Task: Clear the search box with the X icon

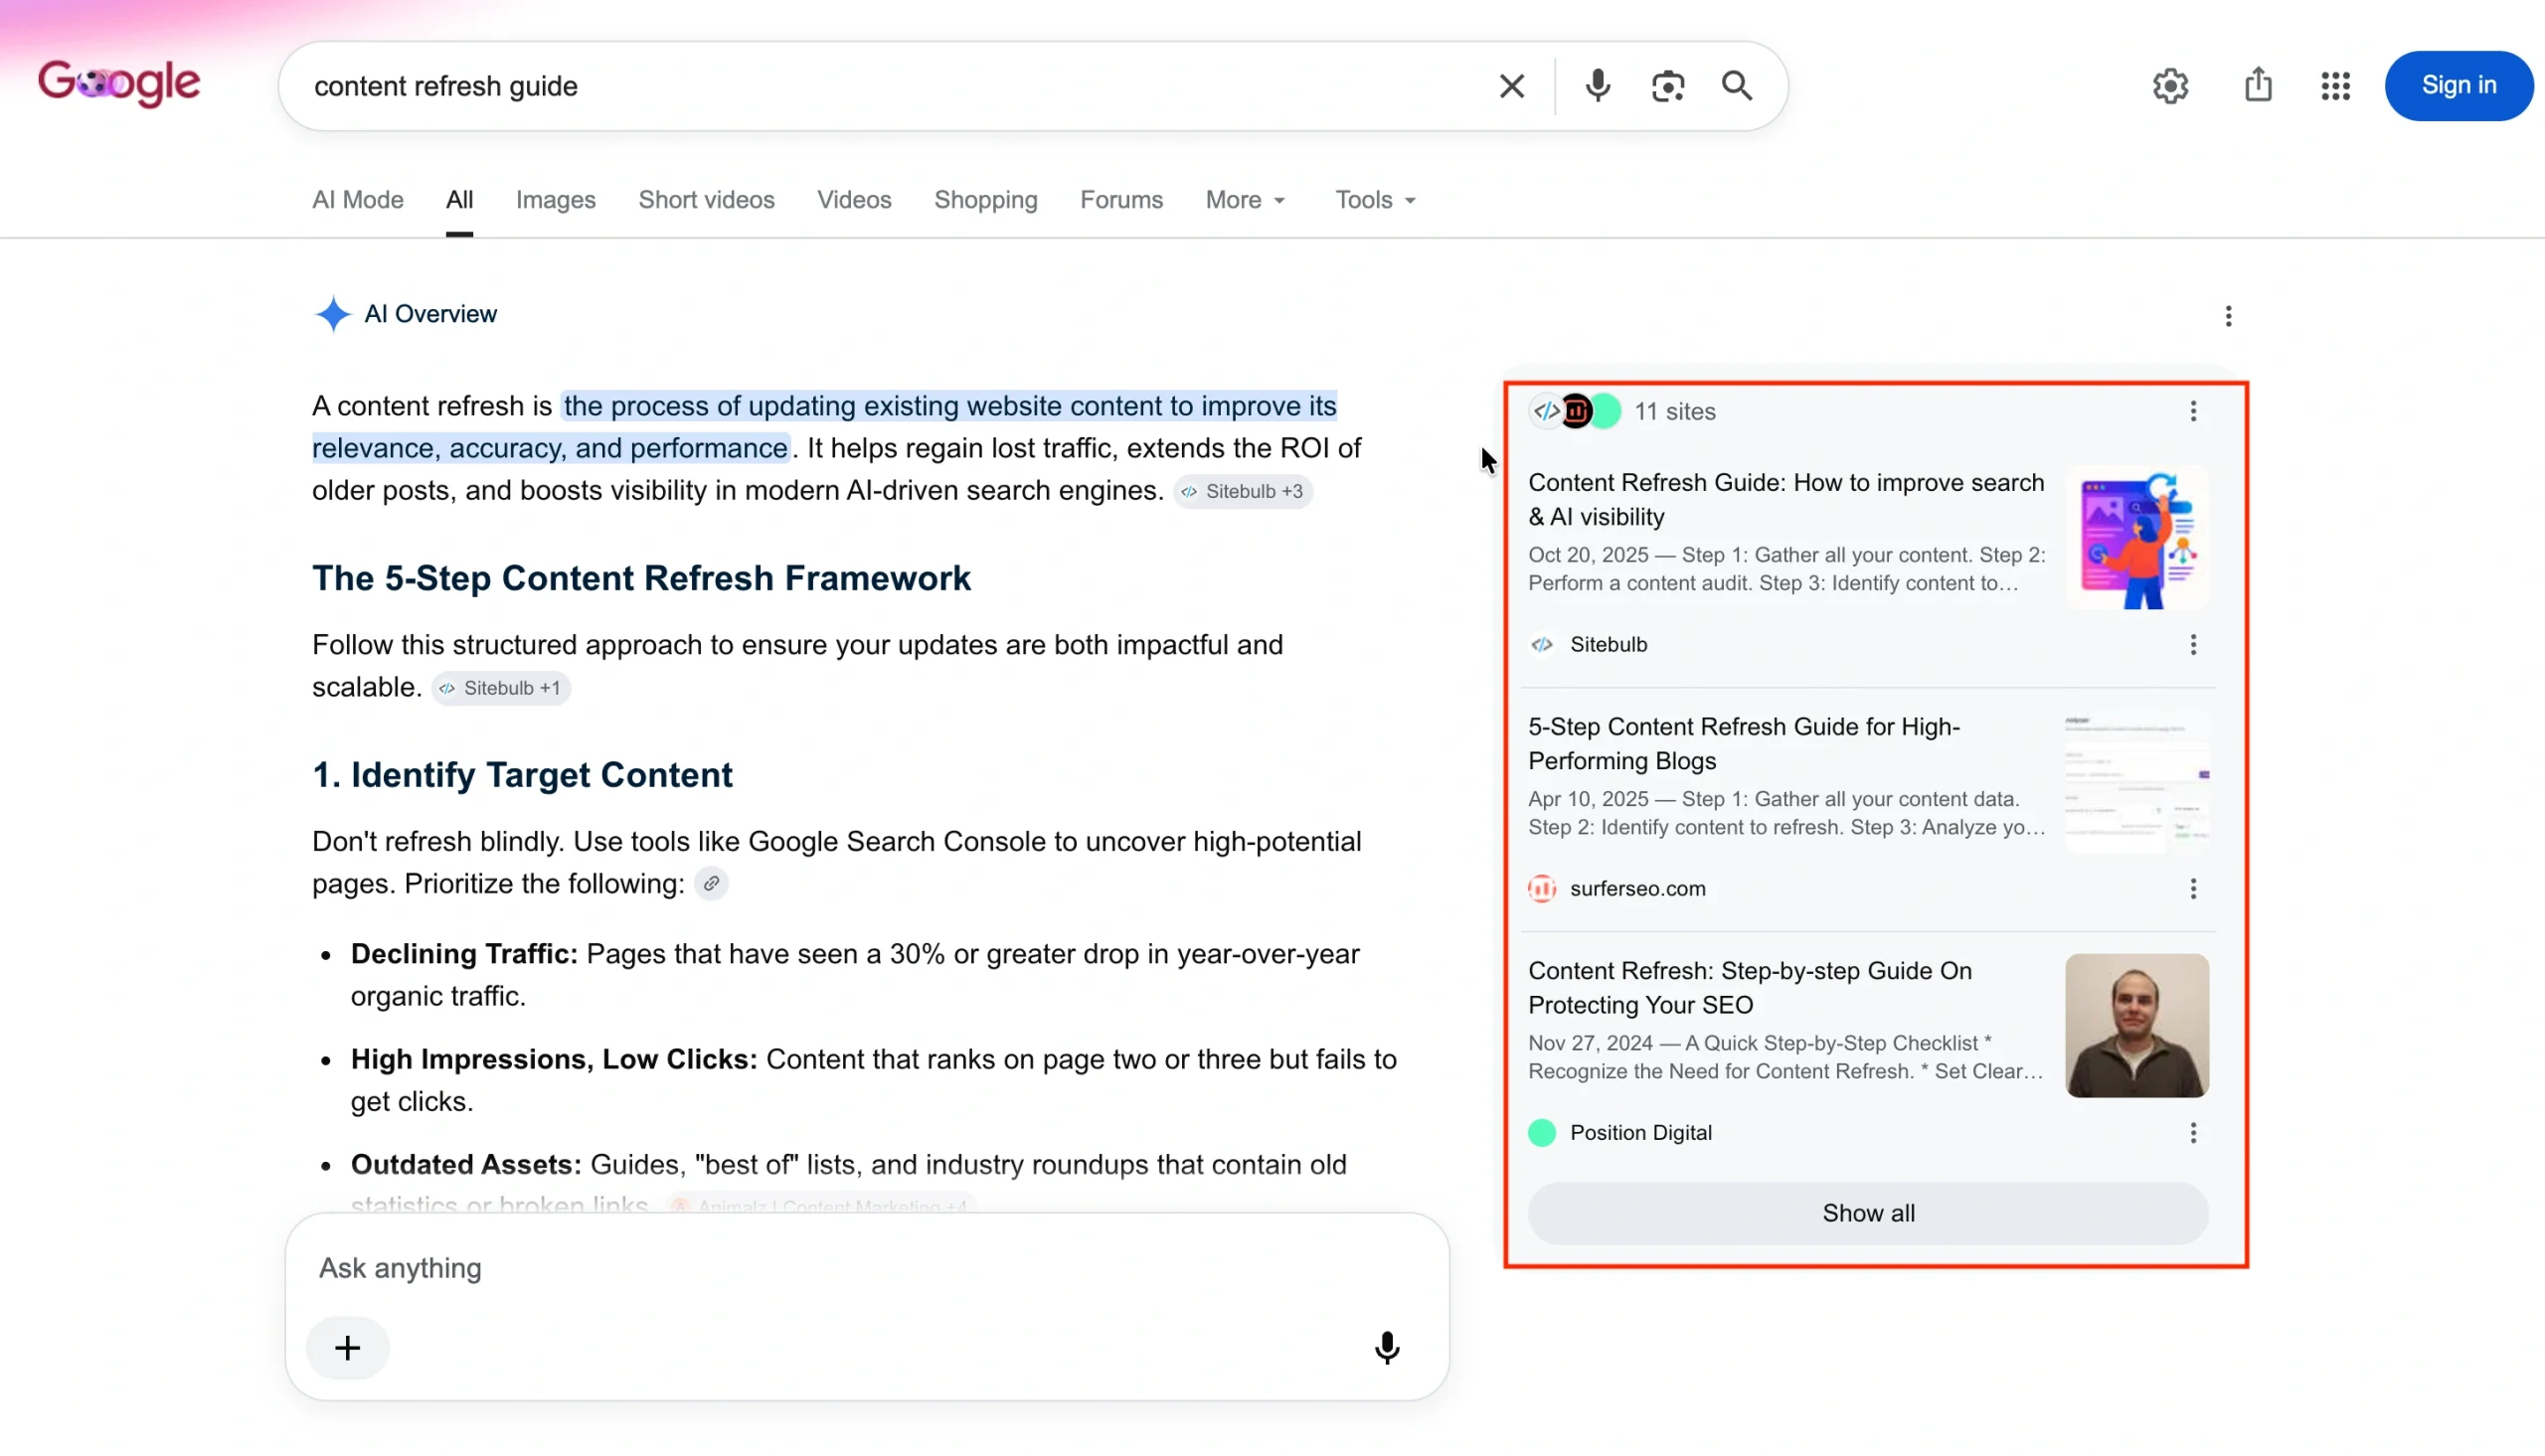Action: click(1511, 86)
